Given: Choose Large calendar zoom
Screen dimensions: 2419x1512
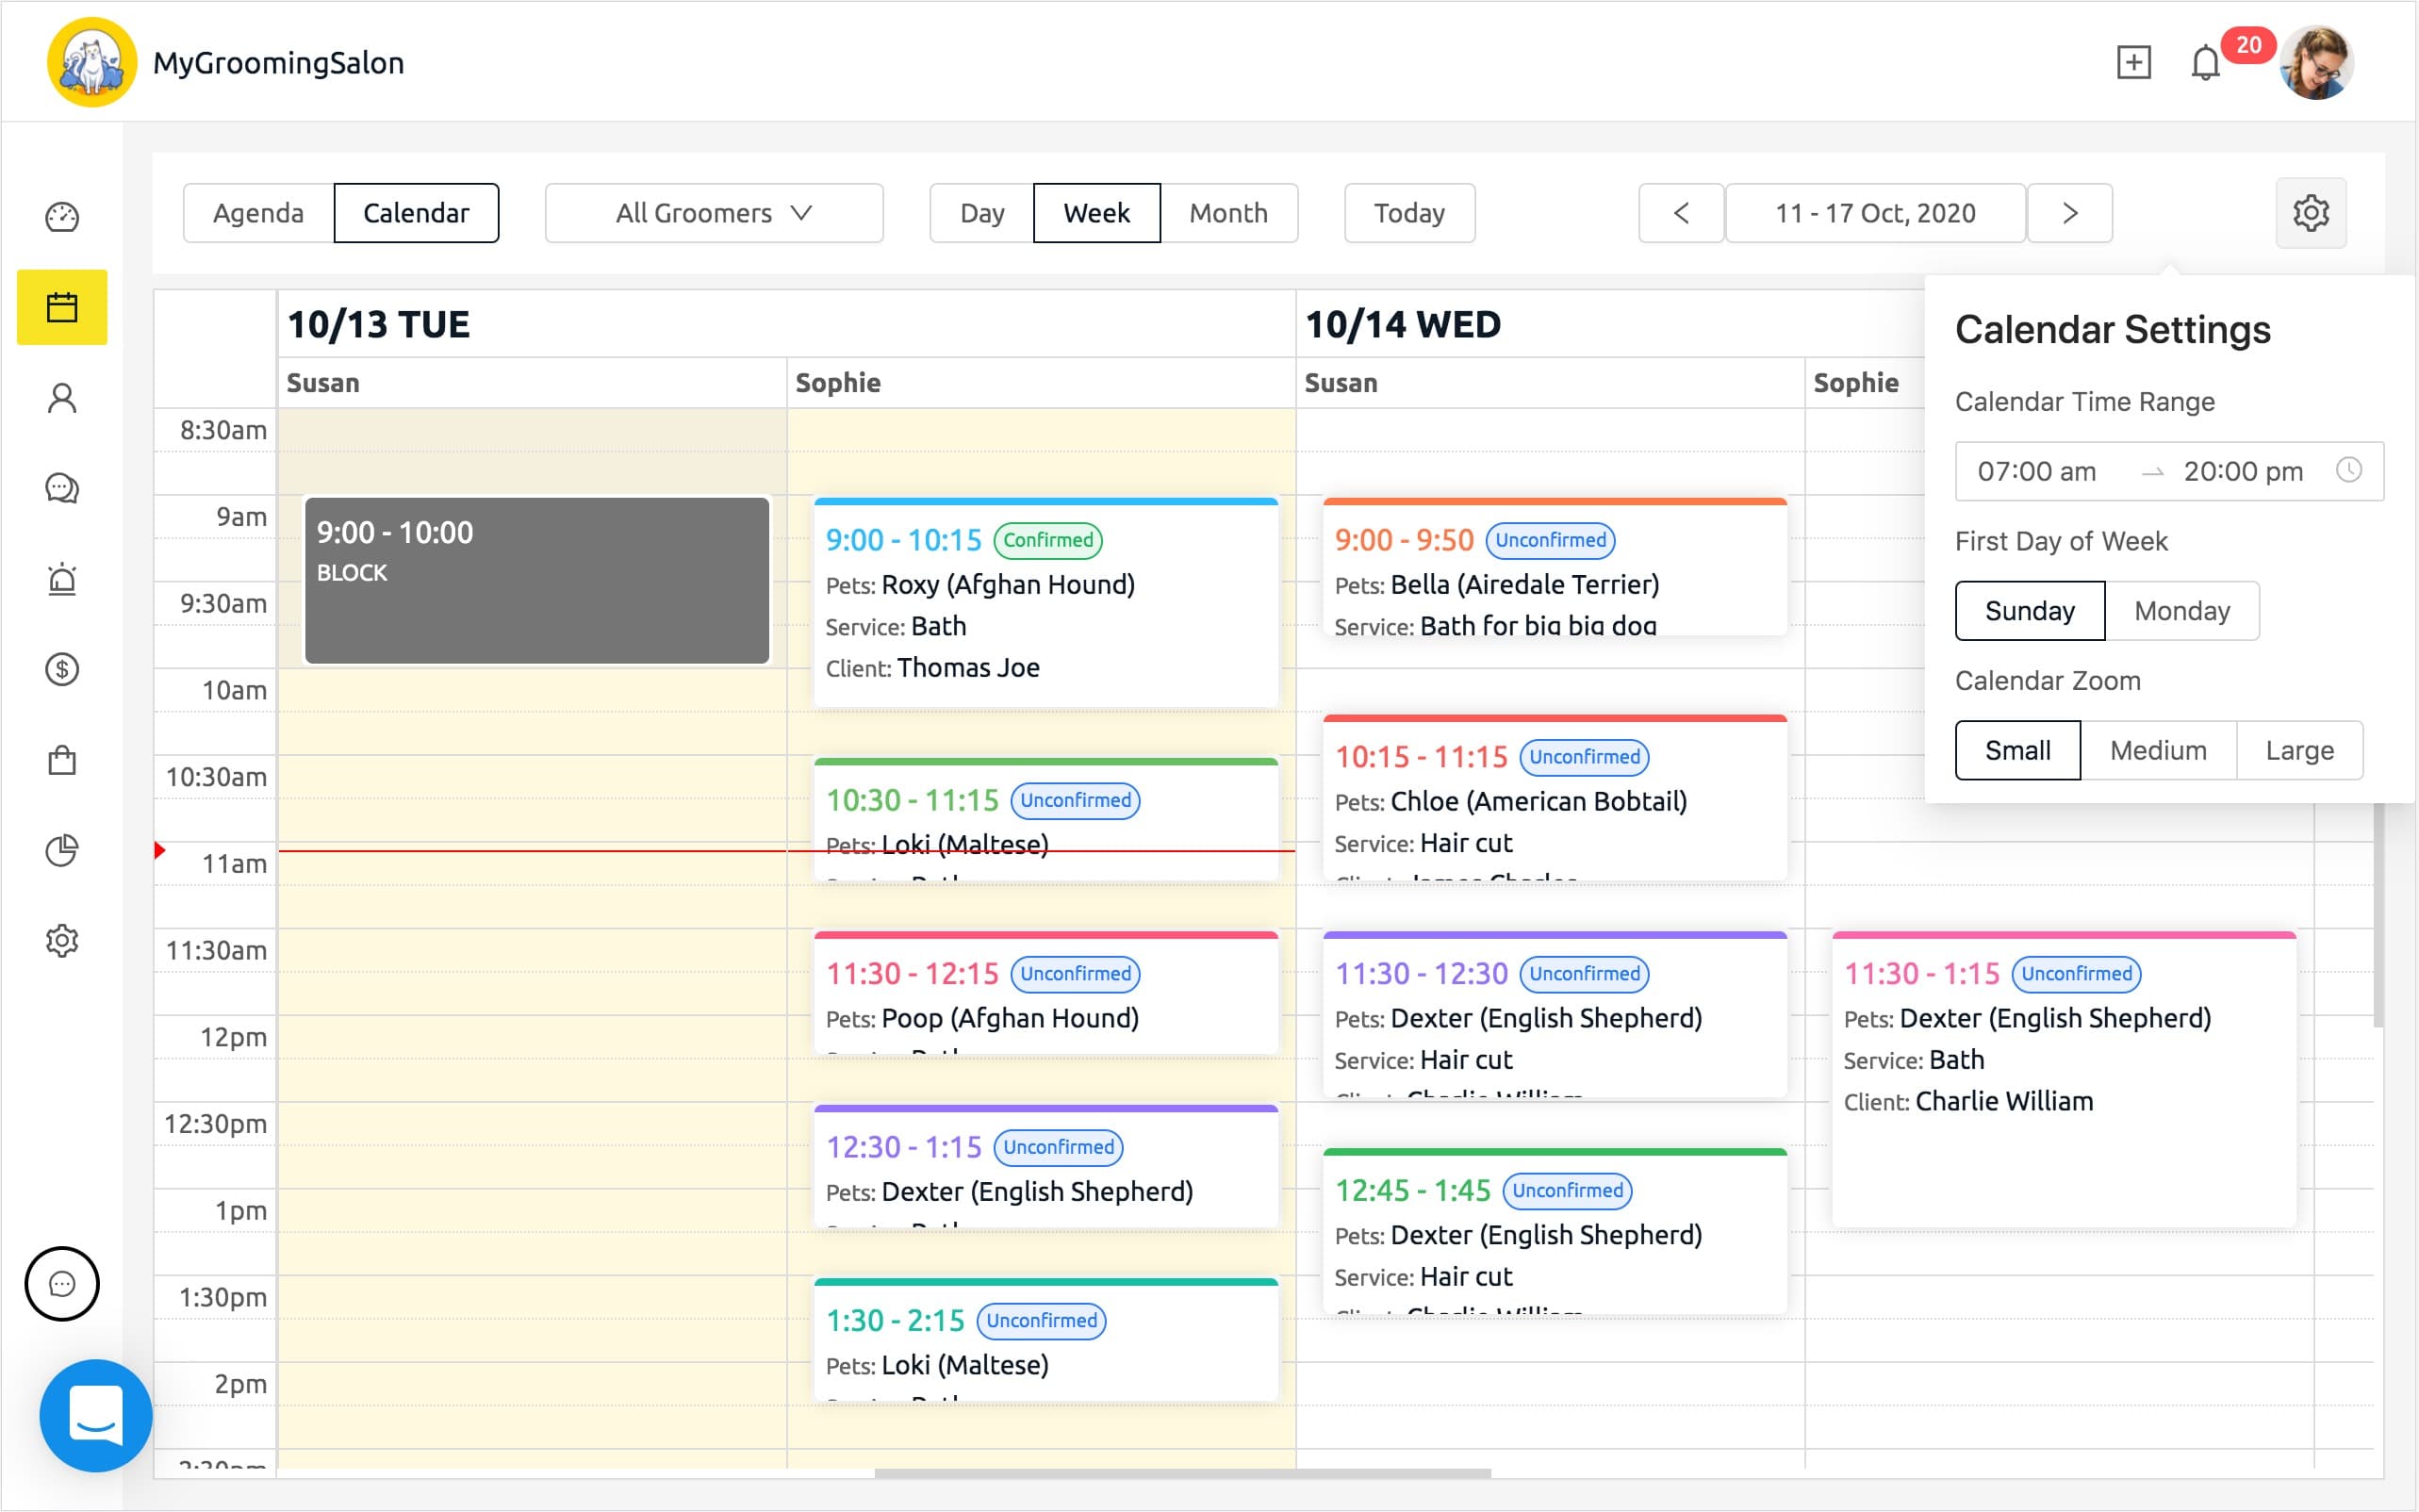Looking at the screenshot, I should coord(2298,750).
